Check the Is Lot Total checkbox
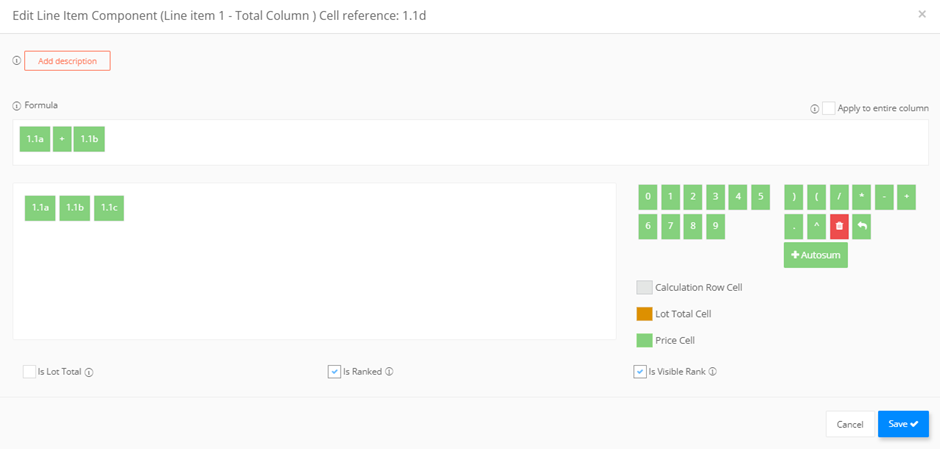The width and height of the screenshot is (940, 449). click(x=29, y=372)
